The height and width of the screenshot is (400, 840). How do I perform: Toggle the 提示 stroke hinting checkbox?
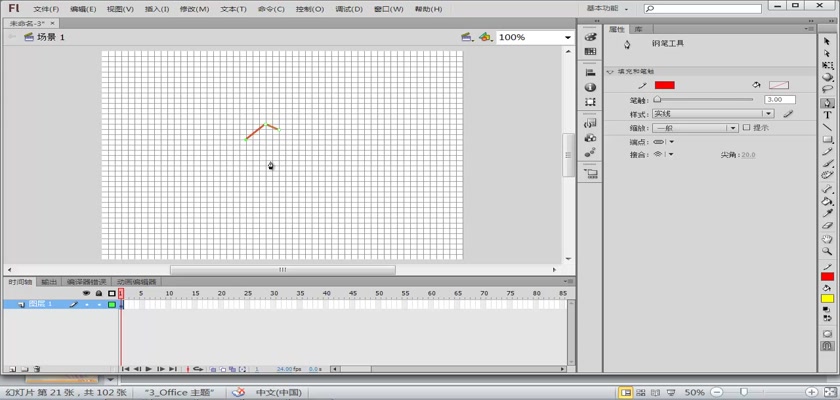tap(746, 128)
